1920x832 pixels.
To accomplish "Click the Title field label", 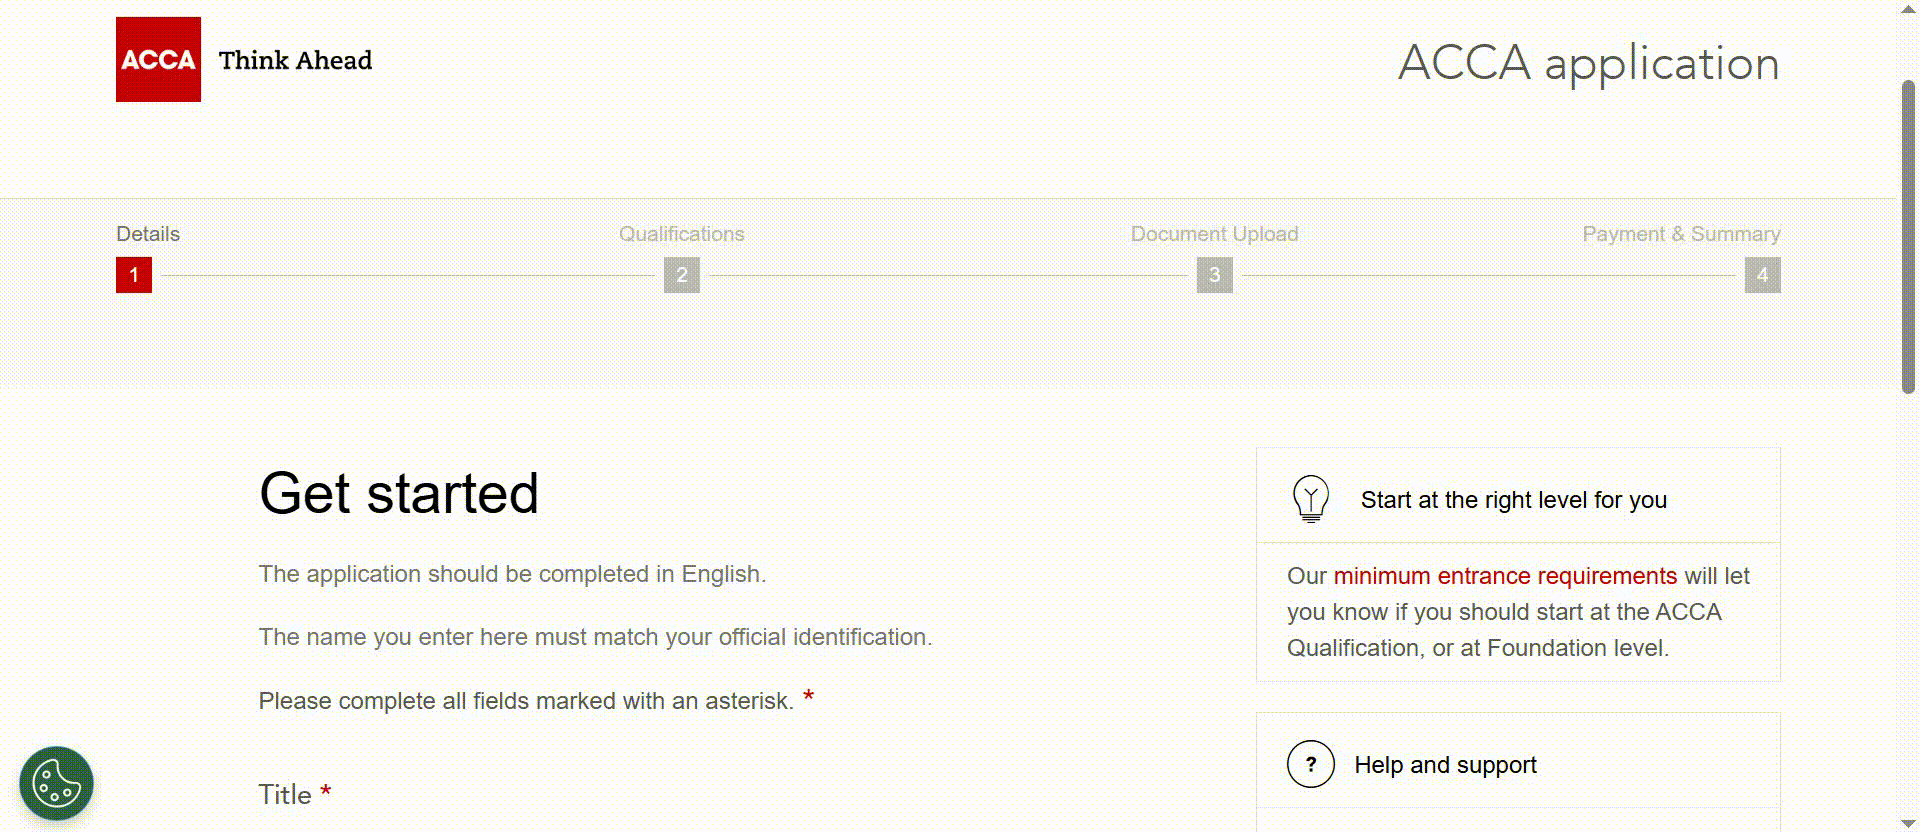I will pyautogui.click(x=285, y=795).
